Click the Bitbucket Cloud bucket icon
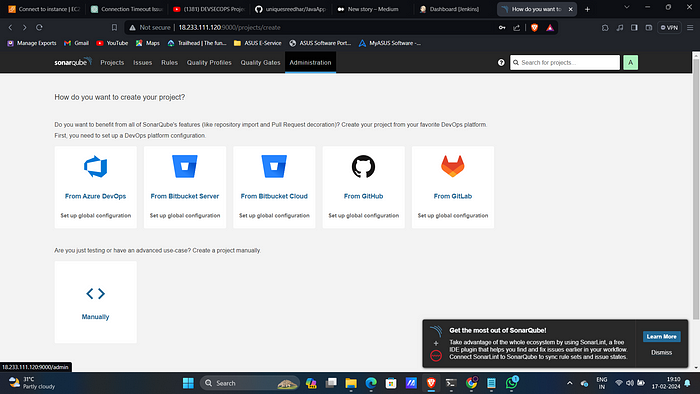Screen dimensions: 700x394 click(274, 166)
